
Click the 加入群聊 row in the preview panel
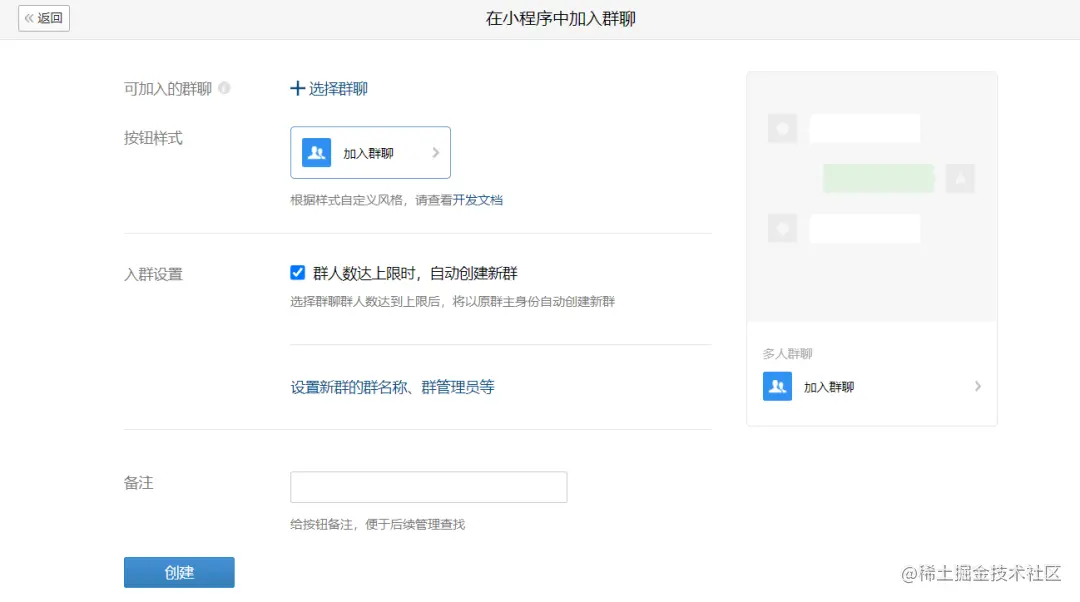coord(872,386)
